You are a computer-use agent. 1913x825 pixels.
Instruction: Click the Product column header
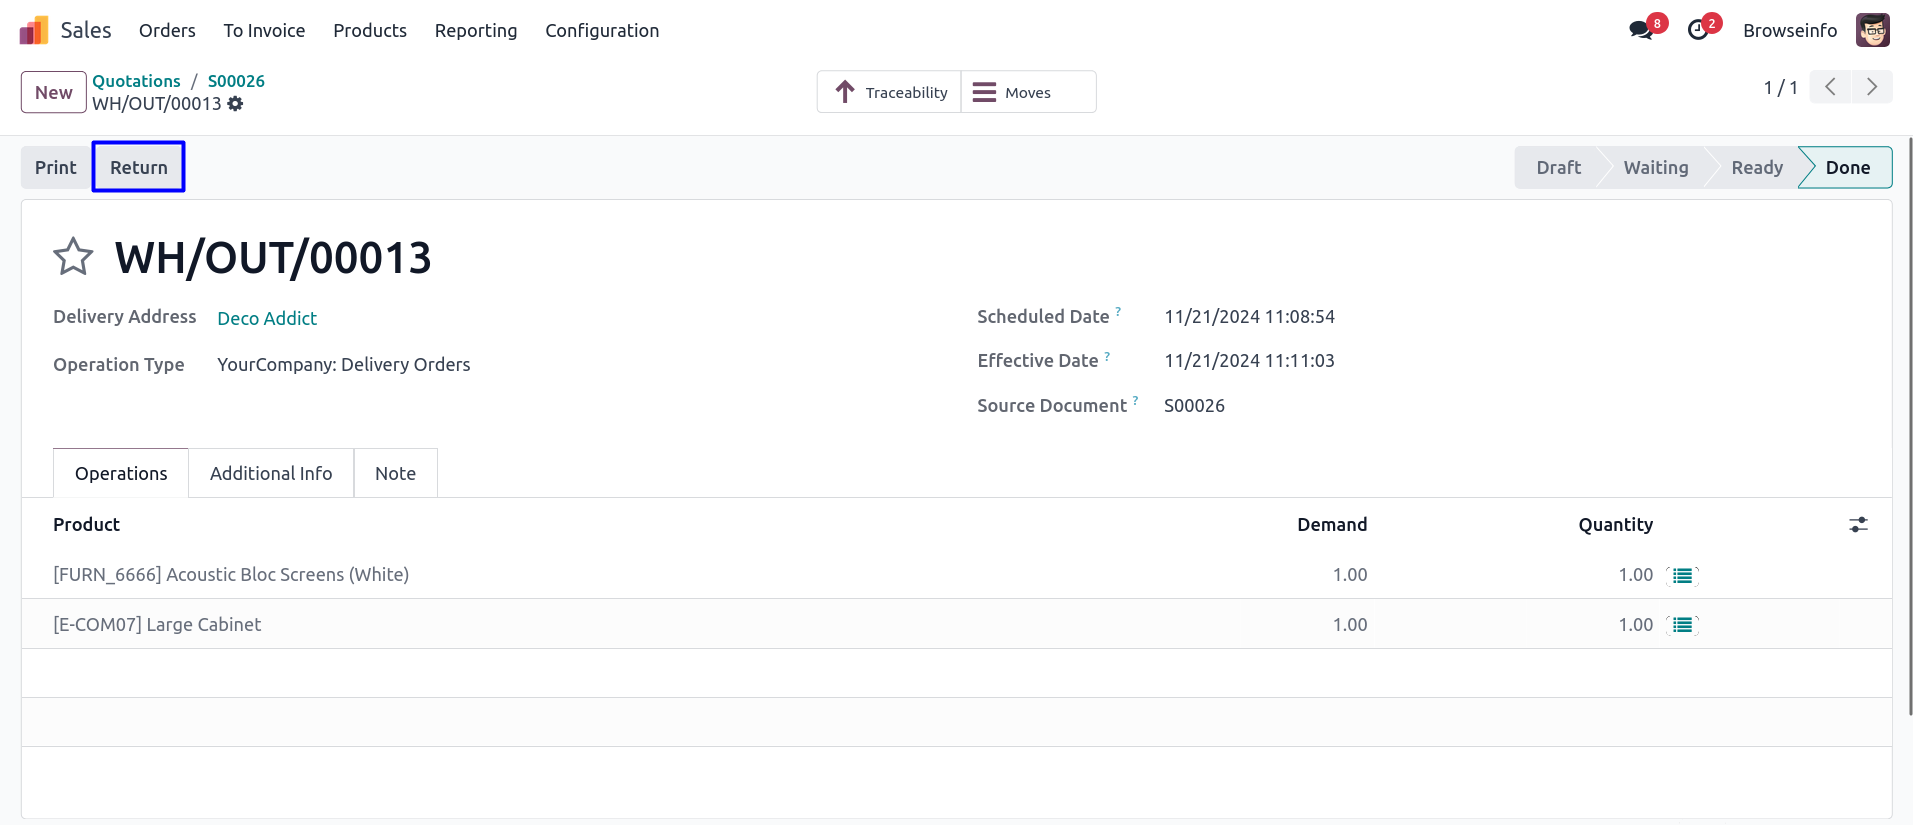coord(86,525)
